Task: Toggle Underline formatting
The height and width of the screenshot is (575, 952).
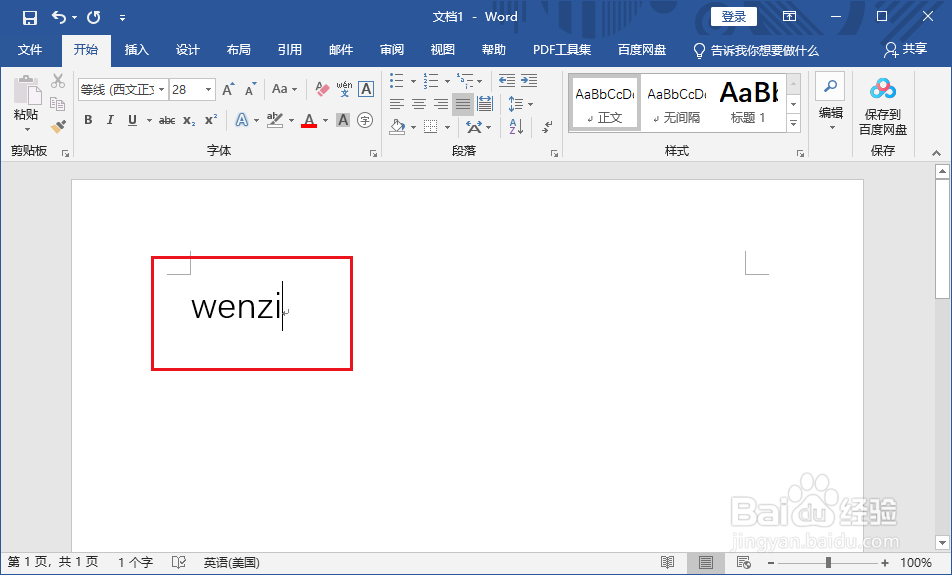Action: pyautogui.click(x=132, y=120)
